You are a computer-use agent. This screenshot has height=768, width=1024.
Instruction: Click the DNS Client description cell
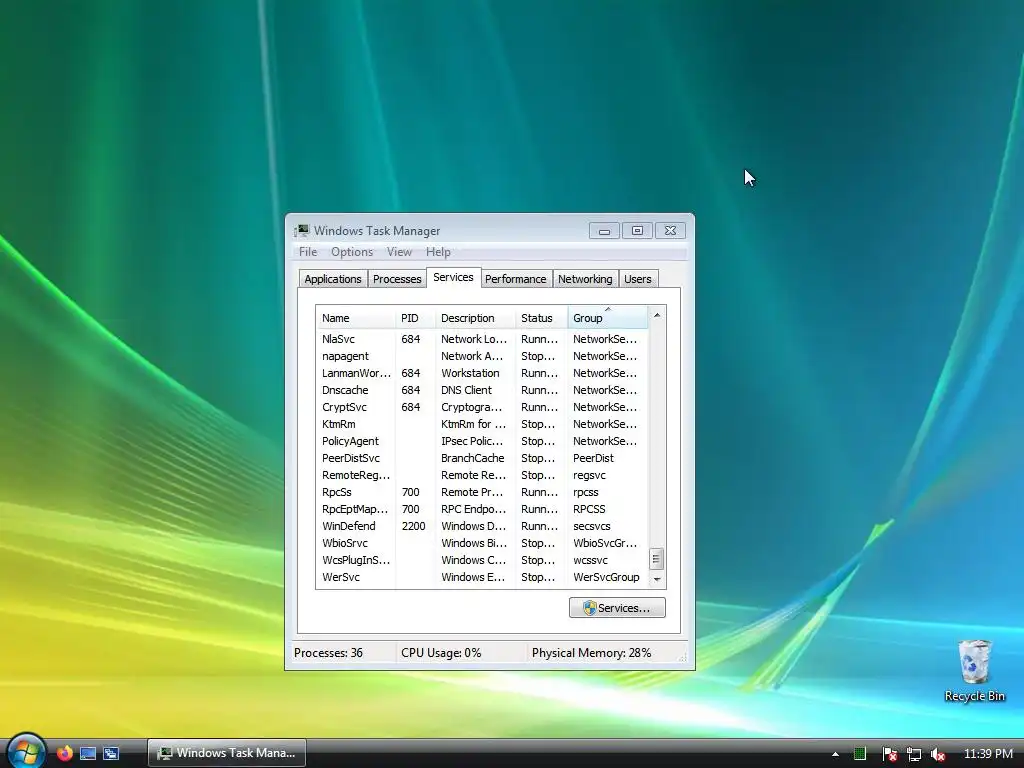tap(466, 390)
